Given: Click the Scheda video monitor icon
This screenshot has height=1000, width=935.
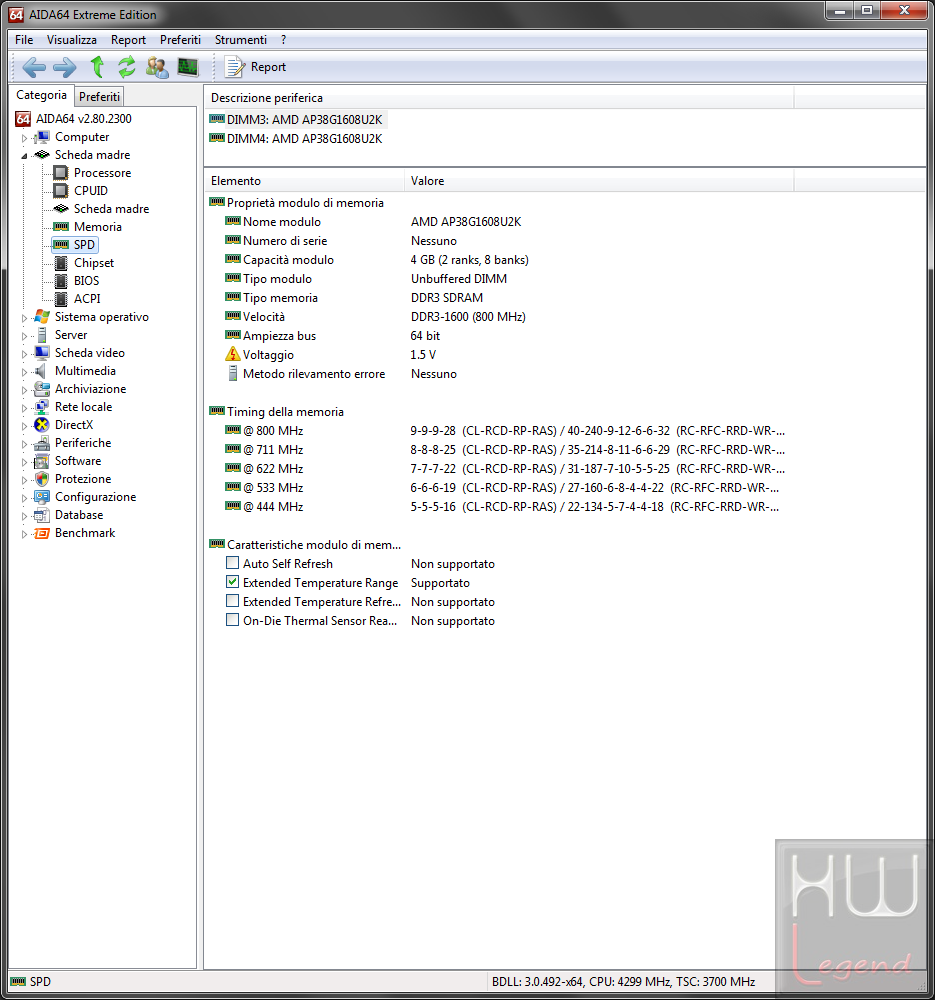Looking at the screenshot, I should [x=42, y=353].
